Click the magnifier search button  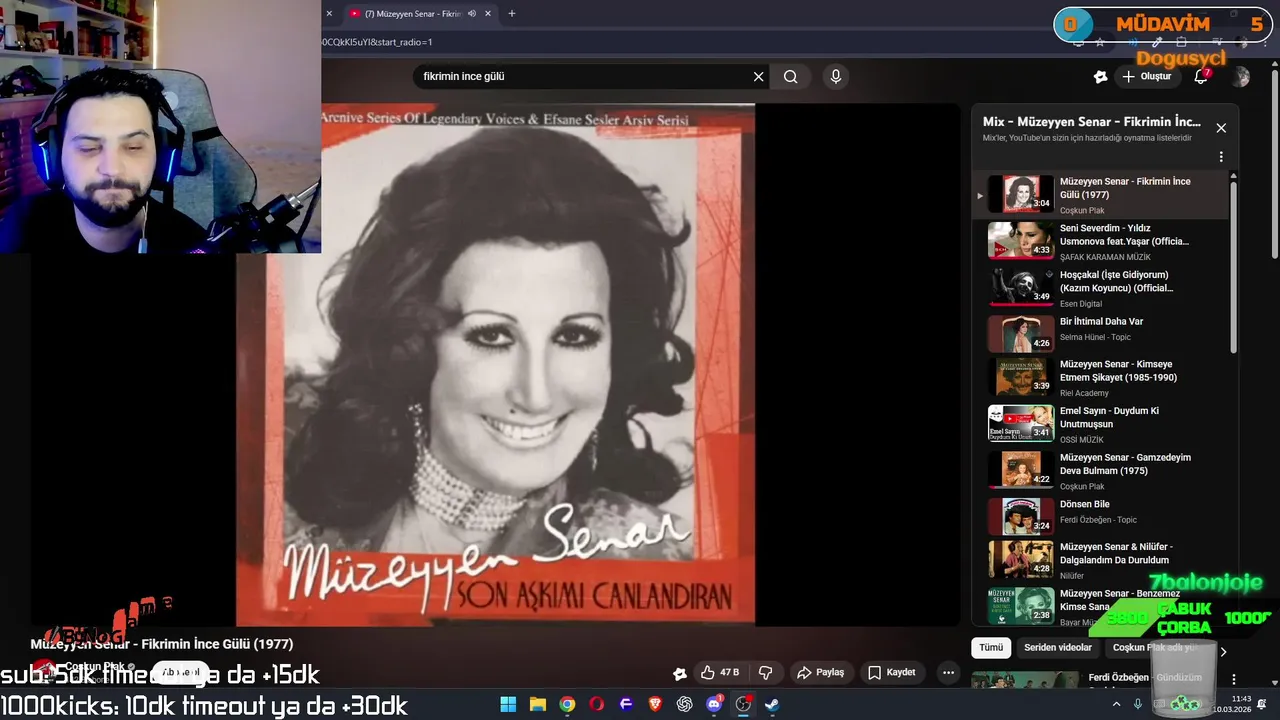(791, 77)
